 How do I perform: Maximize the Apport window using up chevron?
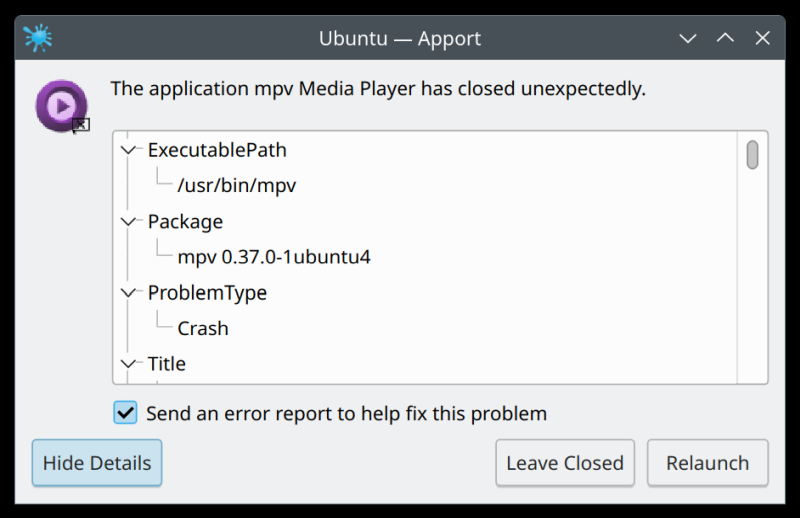pos(725,38)
